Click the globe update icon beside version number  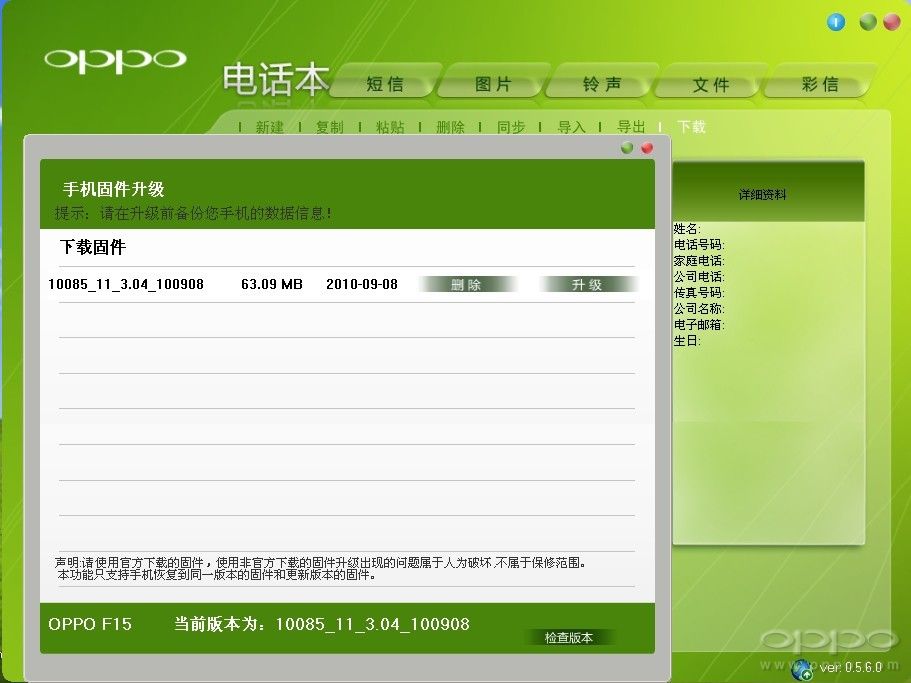(x=804, y=670)
